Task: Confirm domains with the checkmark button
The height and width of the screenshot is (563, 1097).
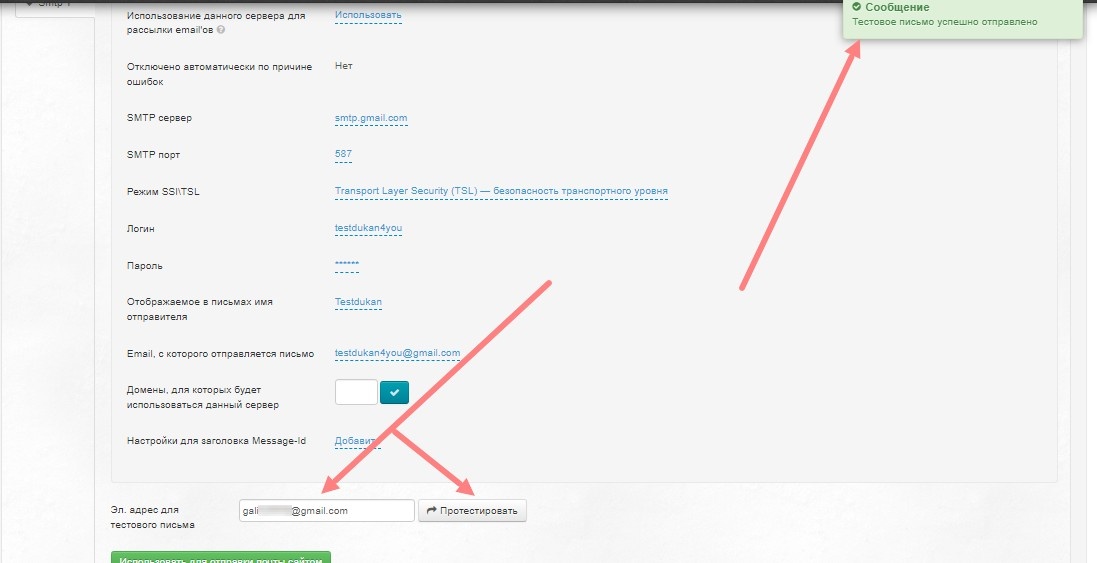Action: (395, 392)
